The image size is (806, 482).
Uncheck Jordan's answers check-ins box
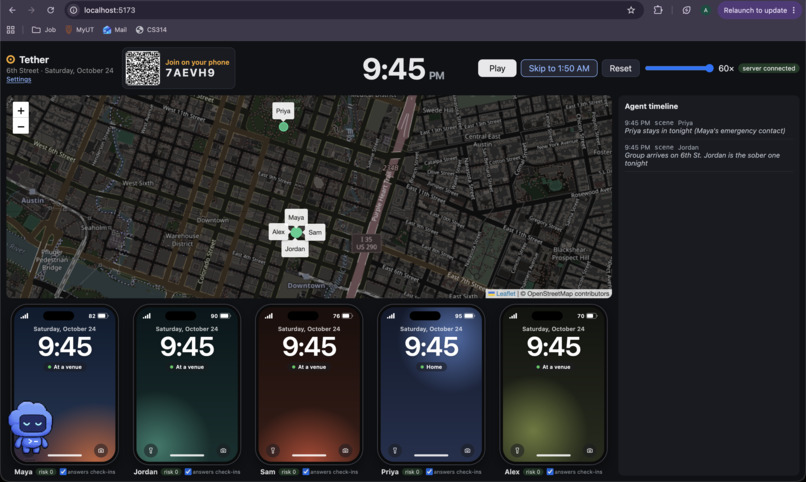pyautogui.click(x=188, y=472)
